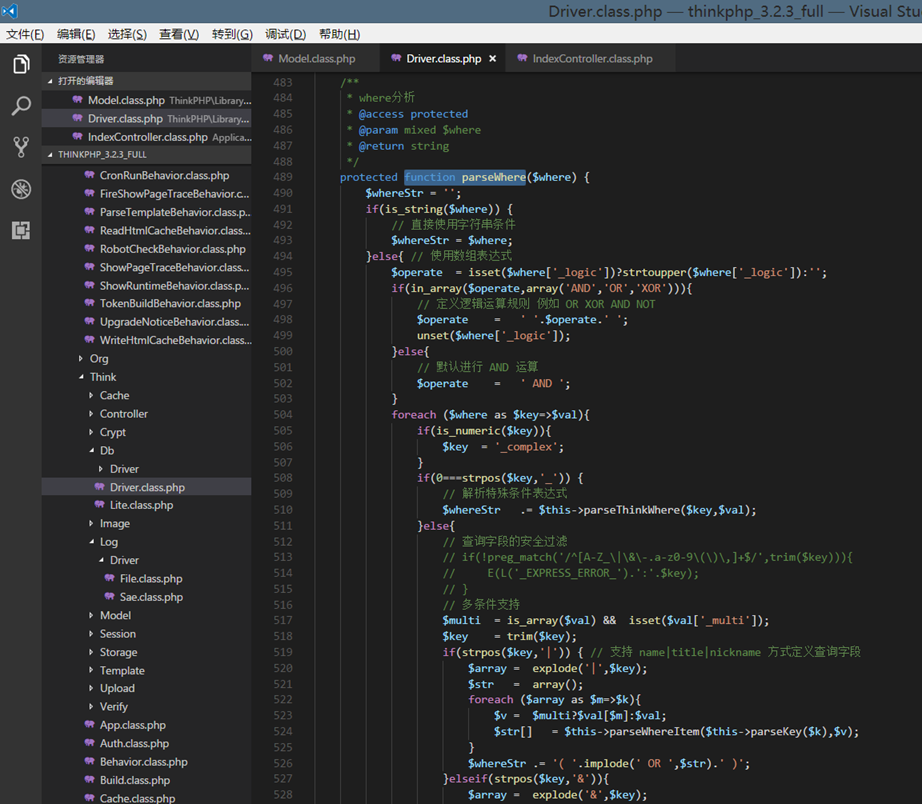Close the Driver.class.php tab
Viewport: 922px width, 804px height.
pos(493,59)
